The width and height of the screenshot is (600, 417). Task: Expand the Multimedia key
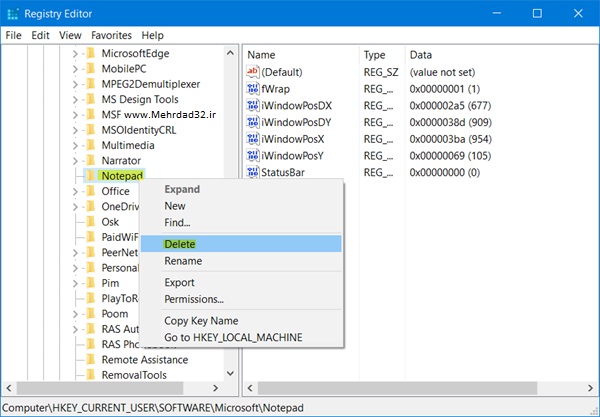click(x=75, y=145)
